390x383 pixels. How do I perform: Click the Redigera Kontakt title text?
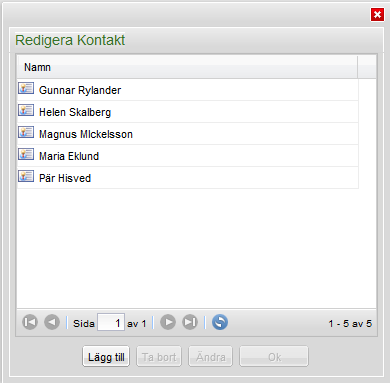click(x=70, y=40)
